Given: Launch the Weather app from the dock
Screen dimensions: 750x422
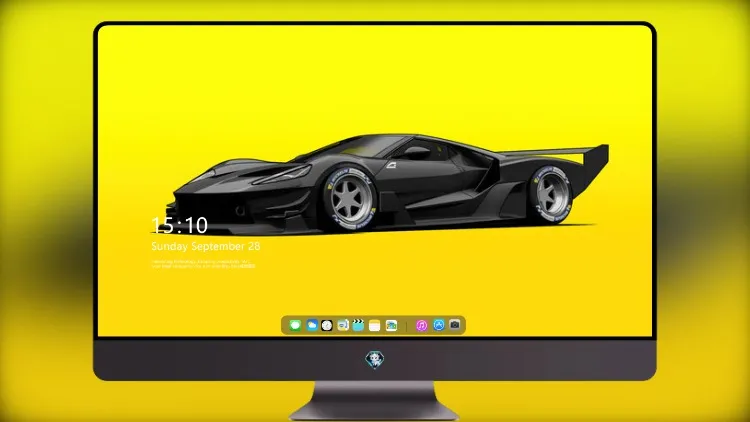Looking at the screenshot, I should (312, 325).
